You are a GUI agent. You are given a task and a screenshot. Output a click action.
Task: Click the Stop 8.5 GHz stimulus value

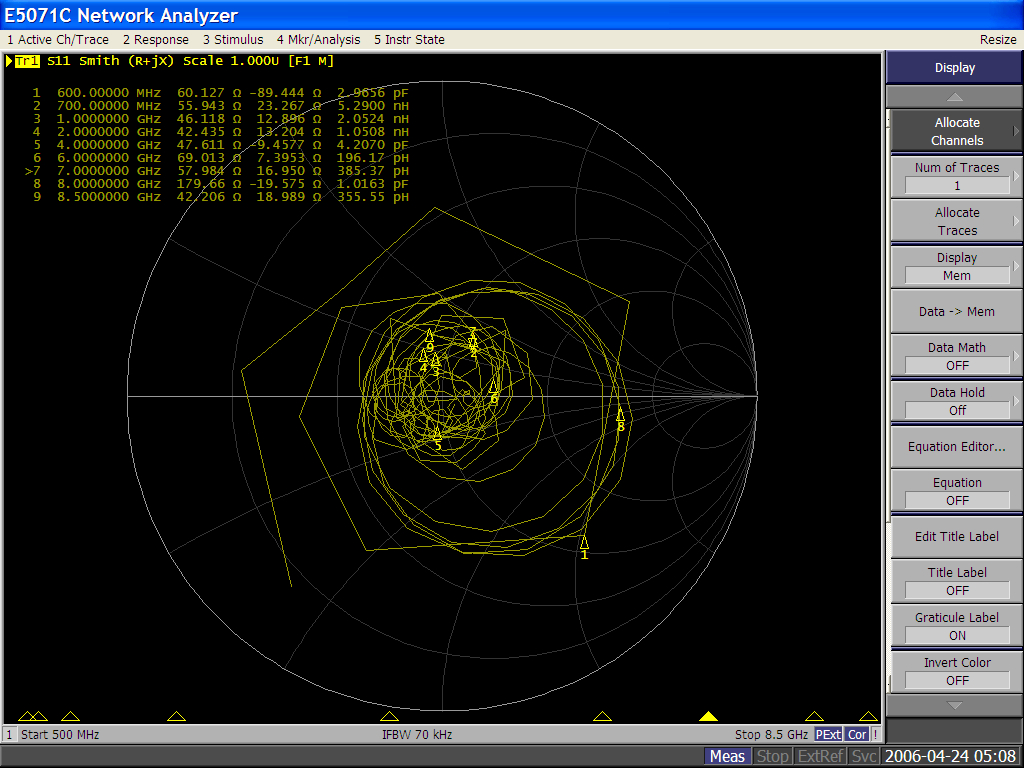point(771,735)
